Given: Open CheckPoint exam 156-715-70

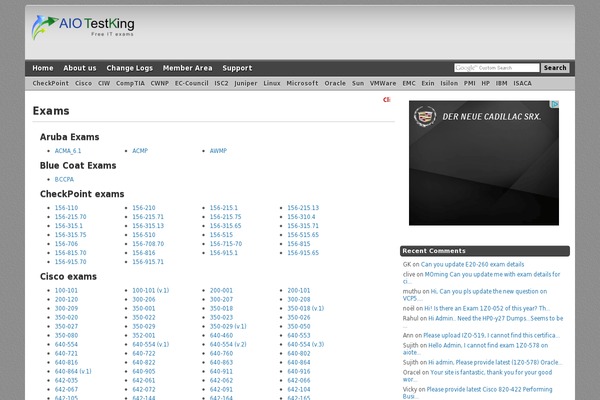Looking at the screenshot, I should pyautogui.click(x=226, y=244).
